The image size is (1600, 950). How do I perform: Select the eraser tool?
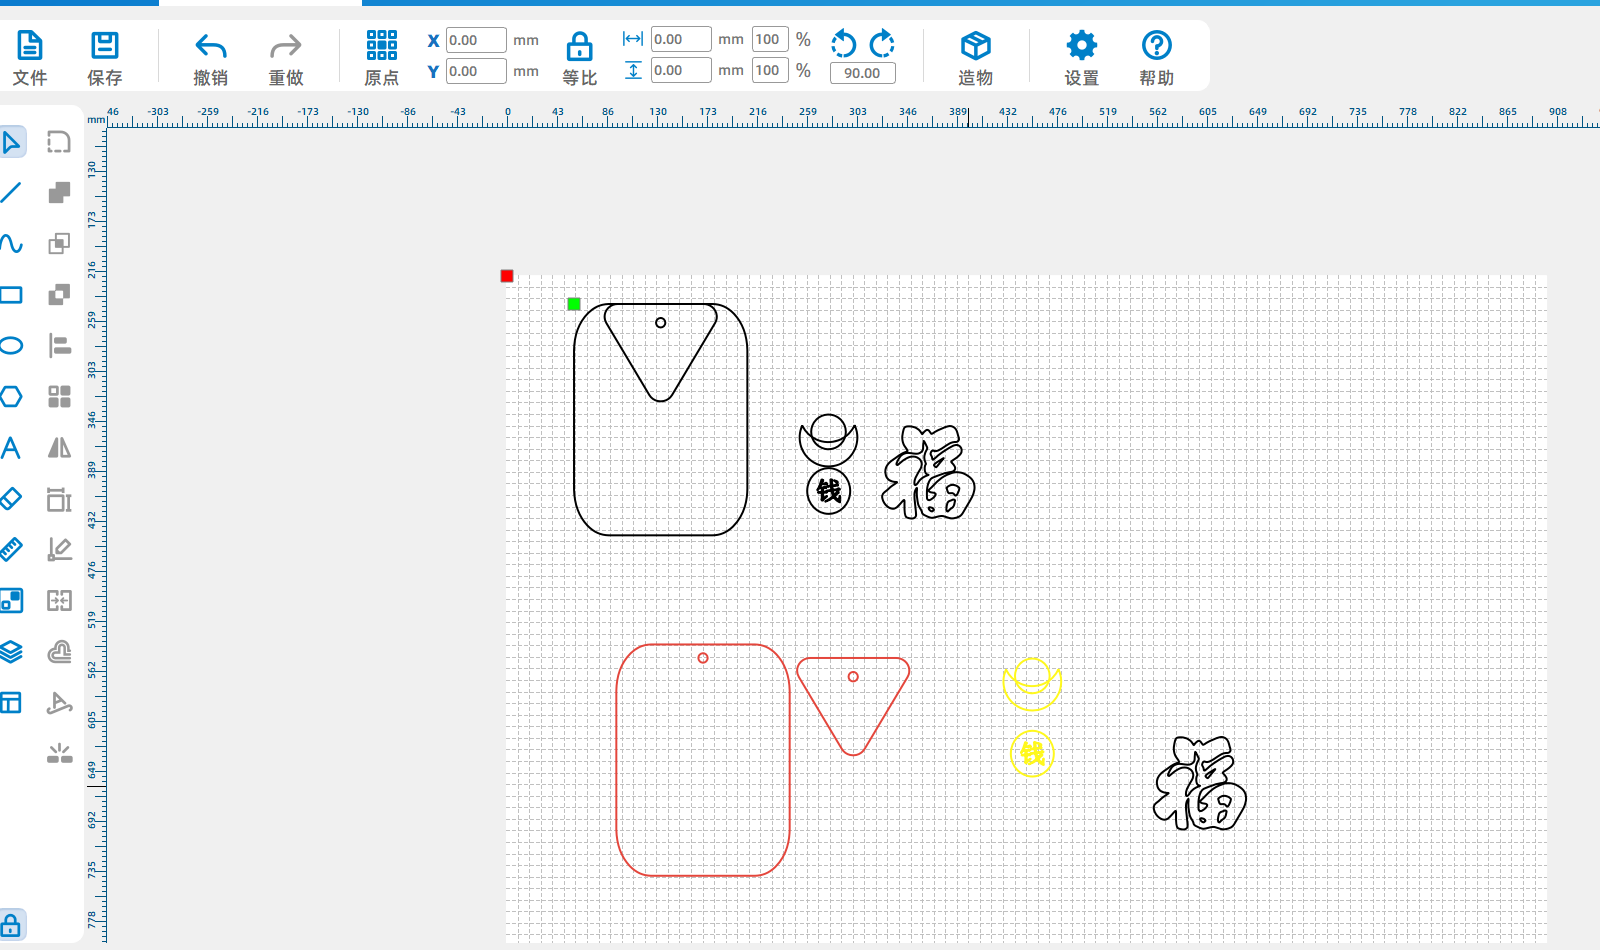point(11,498)
